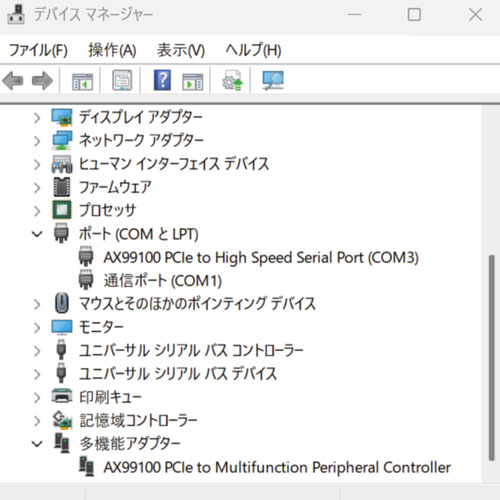Toggle the console tree pane icon
Viewport: 500px width, 500px height.
tap(82, 81)
